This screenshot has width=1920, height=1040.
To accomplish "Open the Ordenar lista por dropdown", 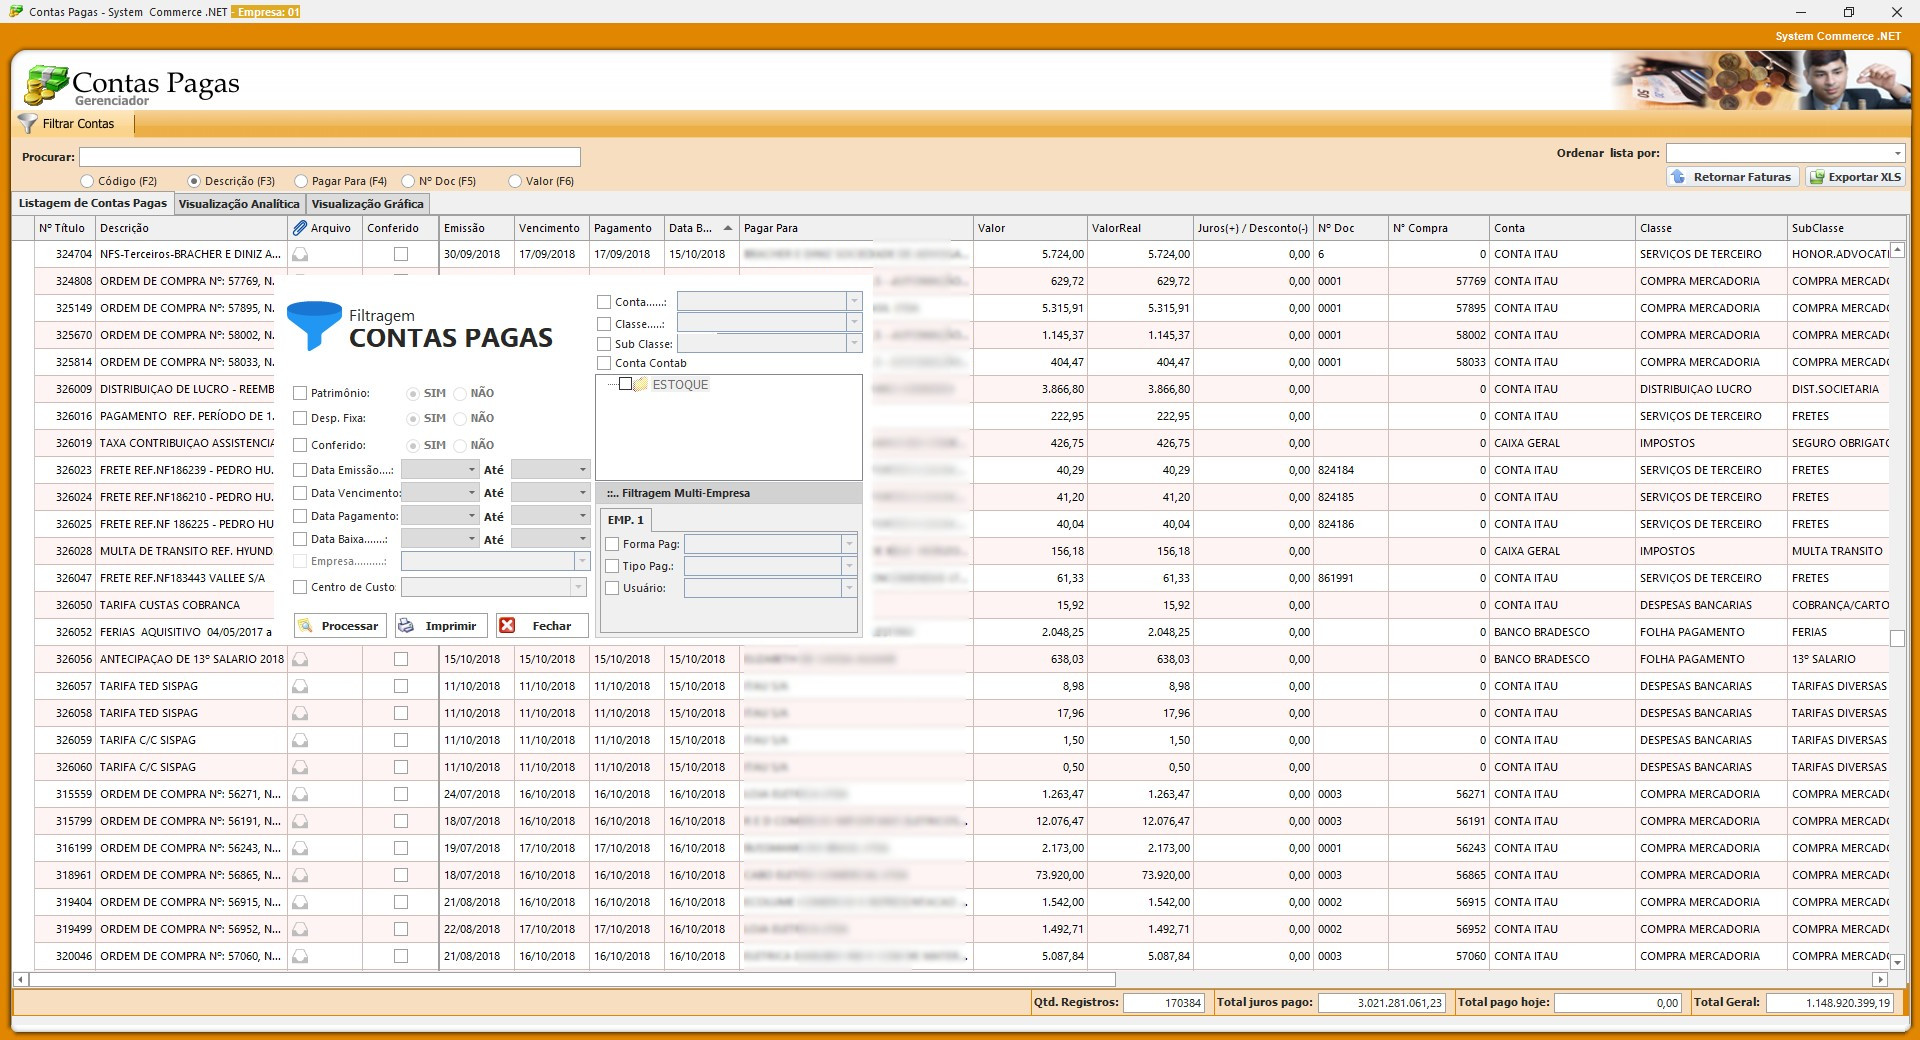I will 1897,153.
